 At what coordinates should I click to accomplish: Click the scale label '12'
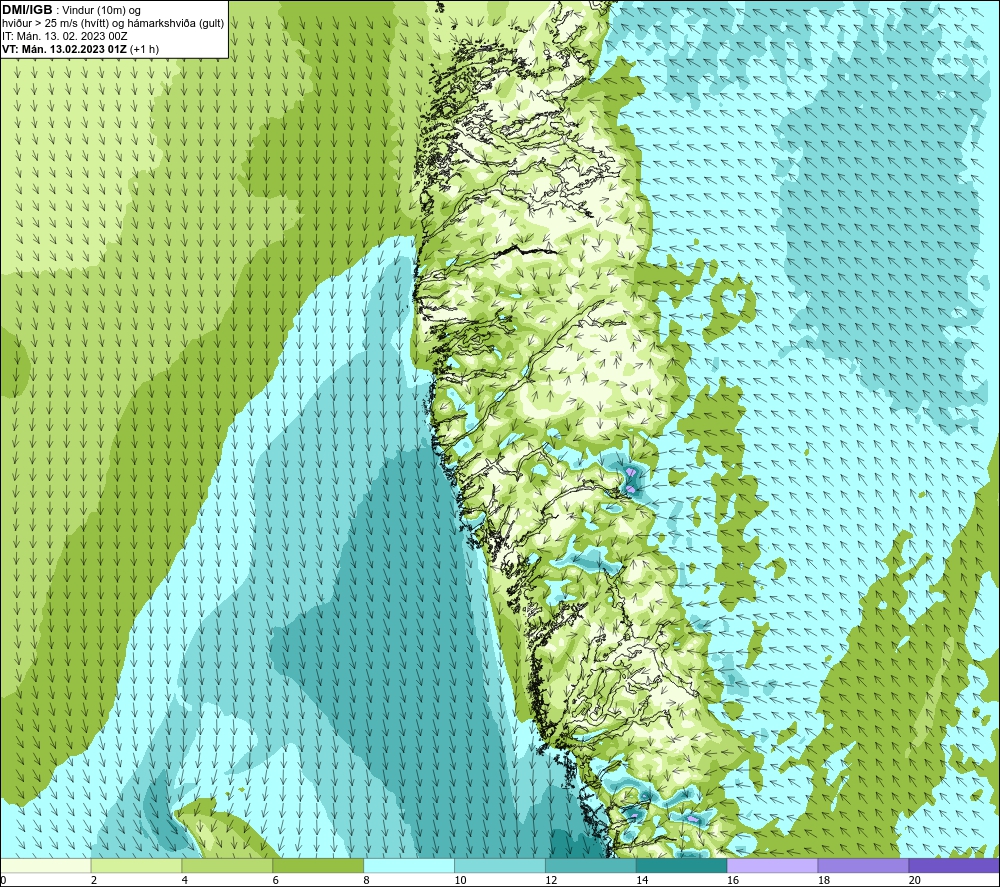(x=551, y=880)
